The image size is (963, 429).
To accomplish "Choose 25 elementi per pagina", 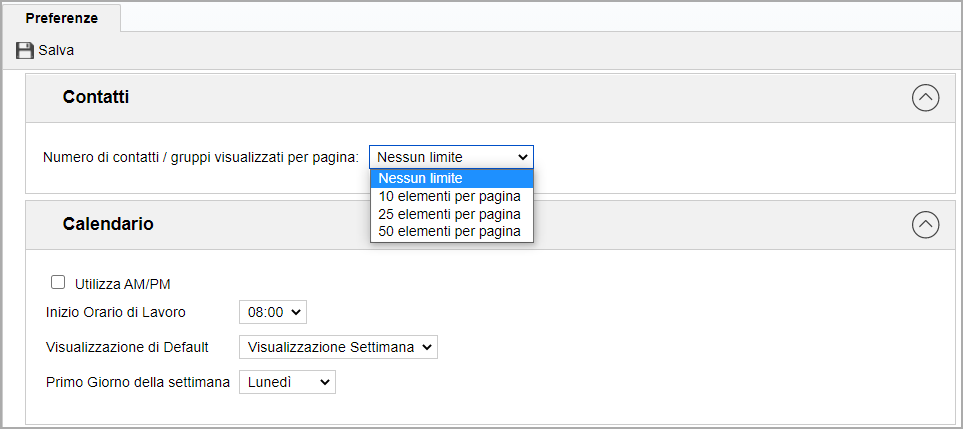I will tap(452, 215).
